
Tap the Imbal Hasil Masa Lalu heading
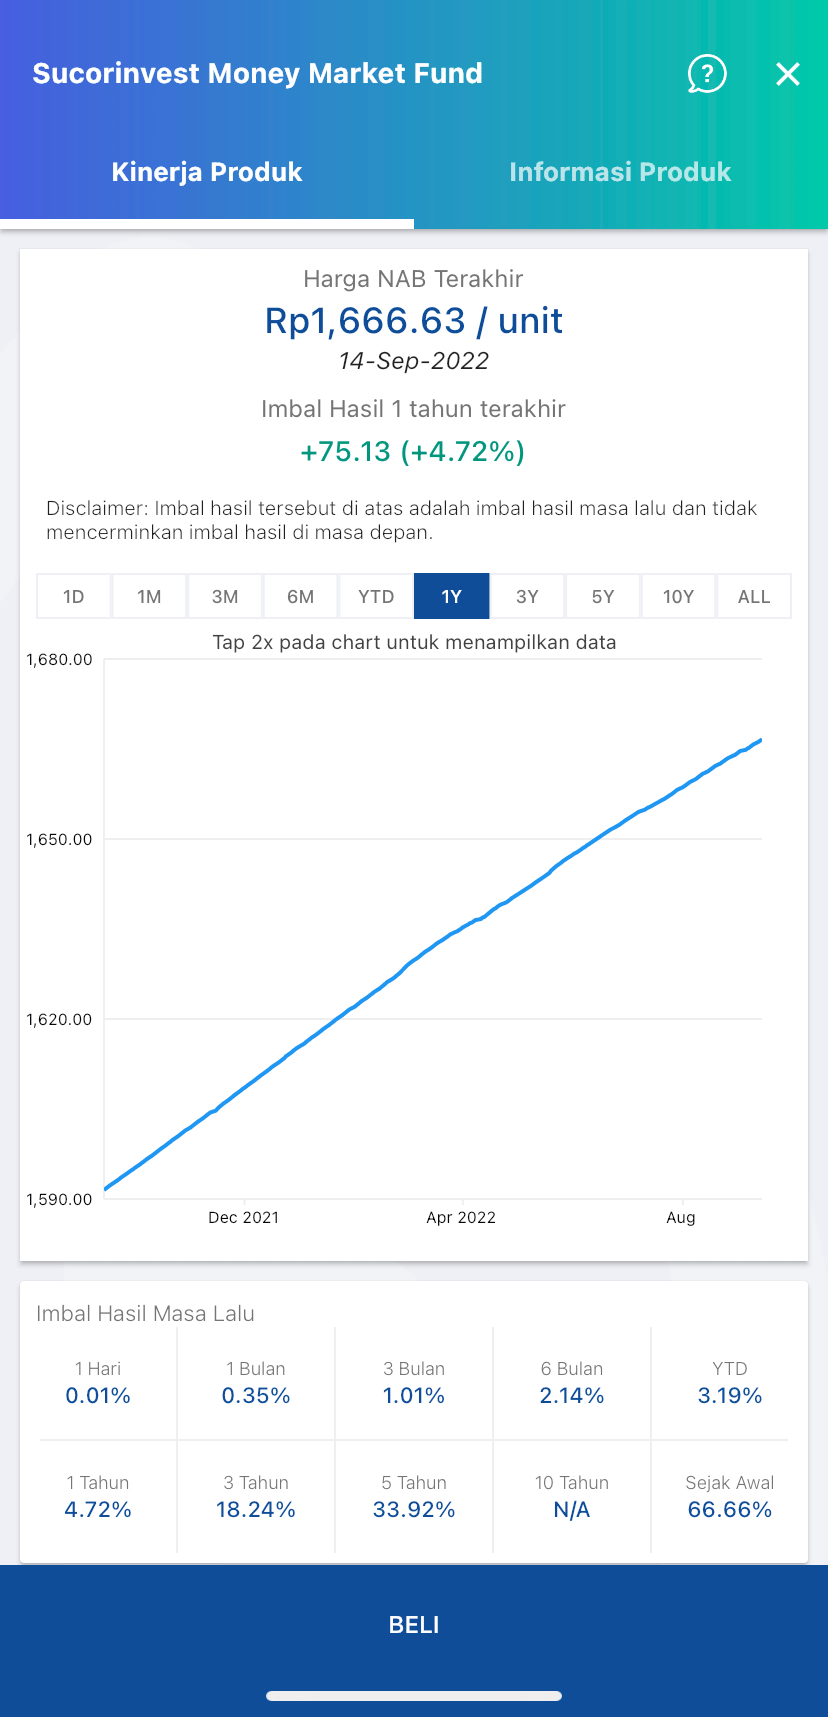tap(146, 1314)
